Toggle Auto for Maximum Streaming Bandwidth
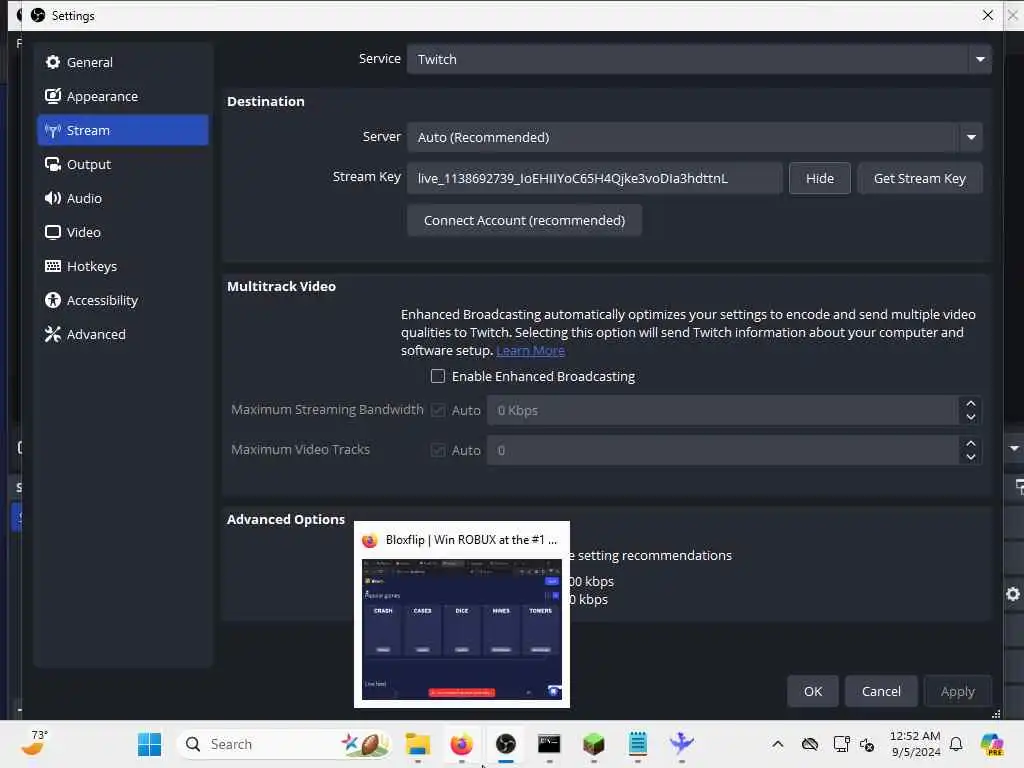The image size is (1024, 768). (x=438, y=410)
